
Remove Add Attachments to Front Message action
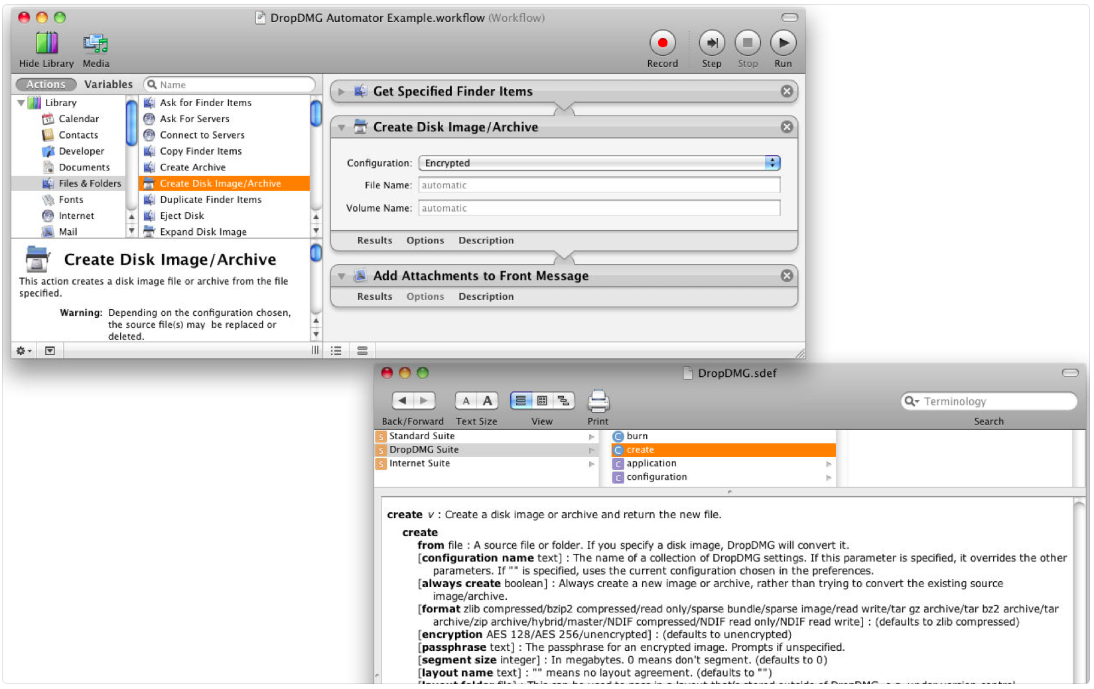click(786, 275)
